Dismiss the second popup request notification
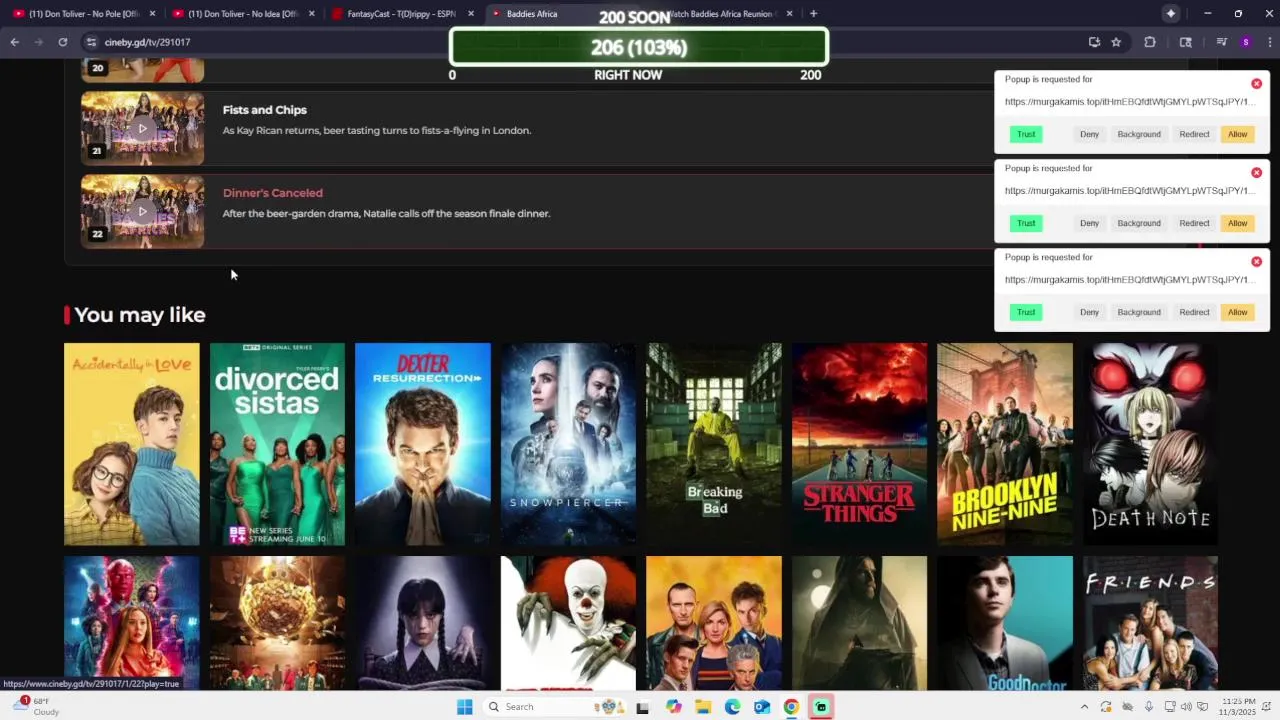Screen dimensions: 1280x720 tap(1257, 173)
